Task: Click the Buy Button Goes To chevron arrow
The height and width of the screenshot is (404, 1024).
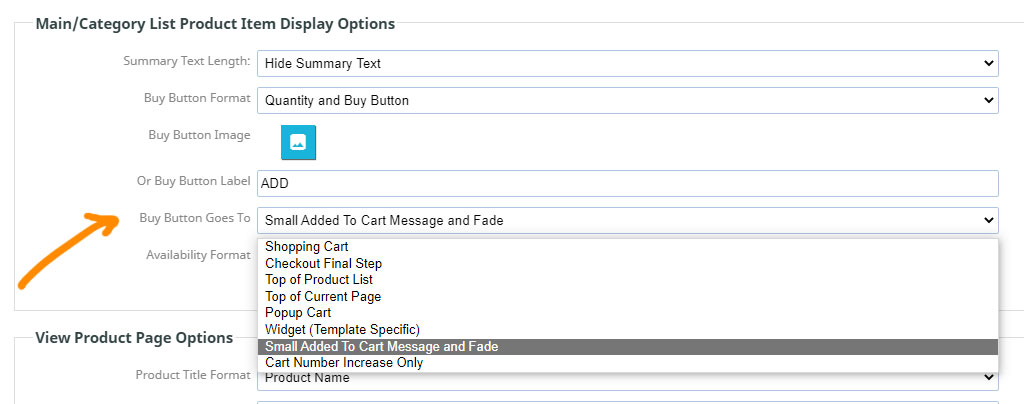Action: click(988, 221)
